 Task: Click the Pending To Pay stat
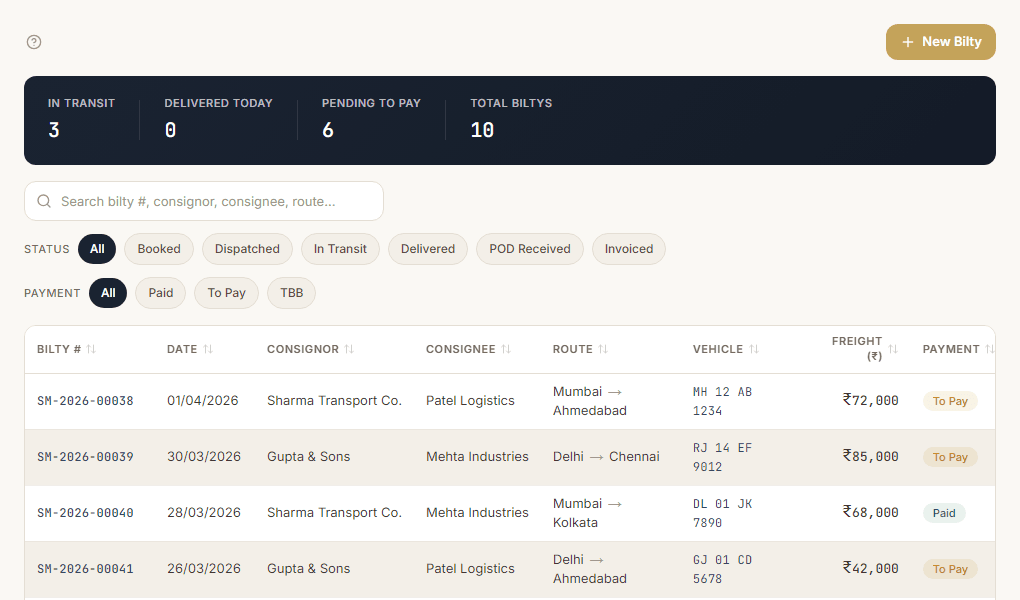pos(371,120)
